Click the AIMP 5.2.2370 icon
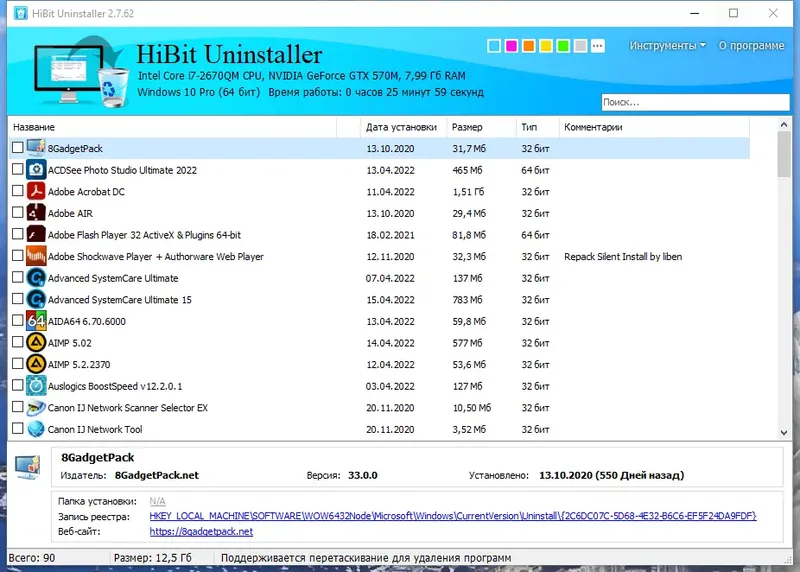The image size is (800, 572). [36, 364]
